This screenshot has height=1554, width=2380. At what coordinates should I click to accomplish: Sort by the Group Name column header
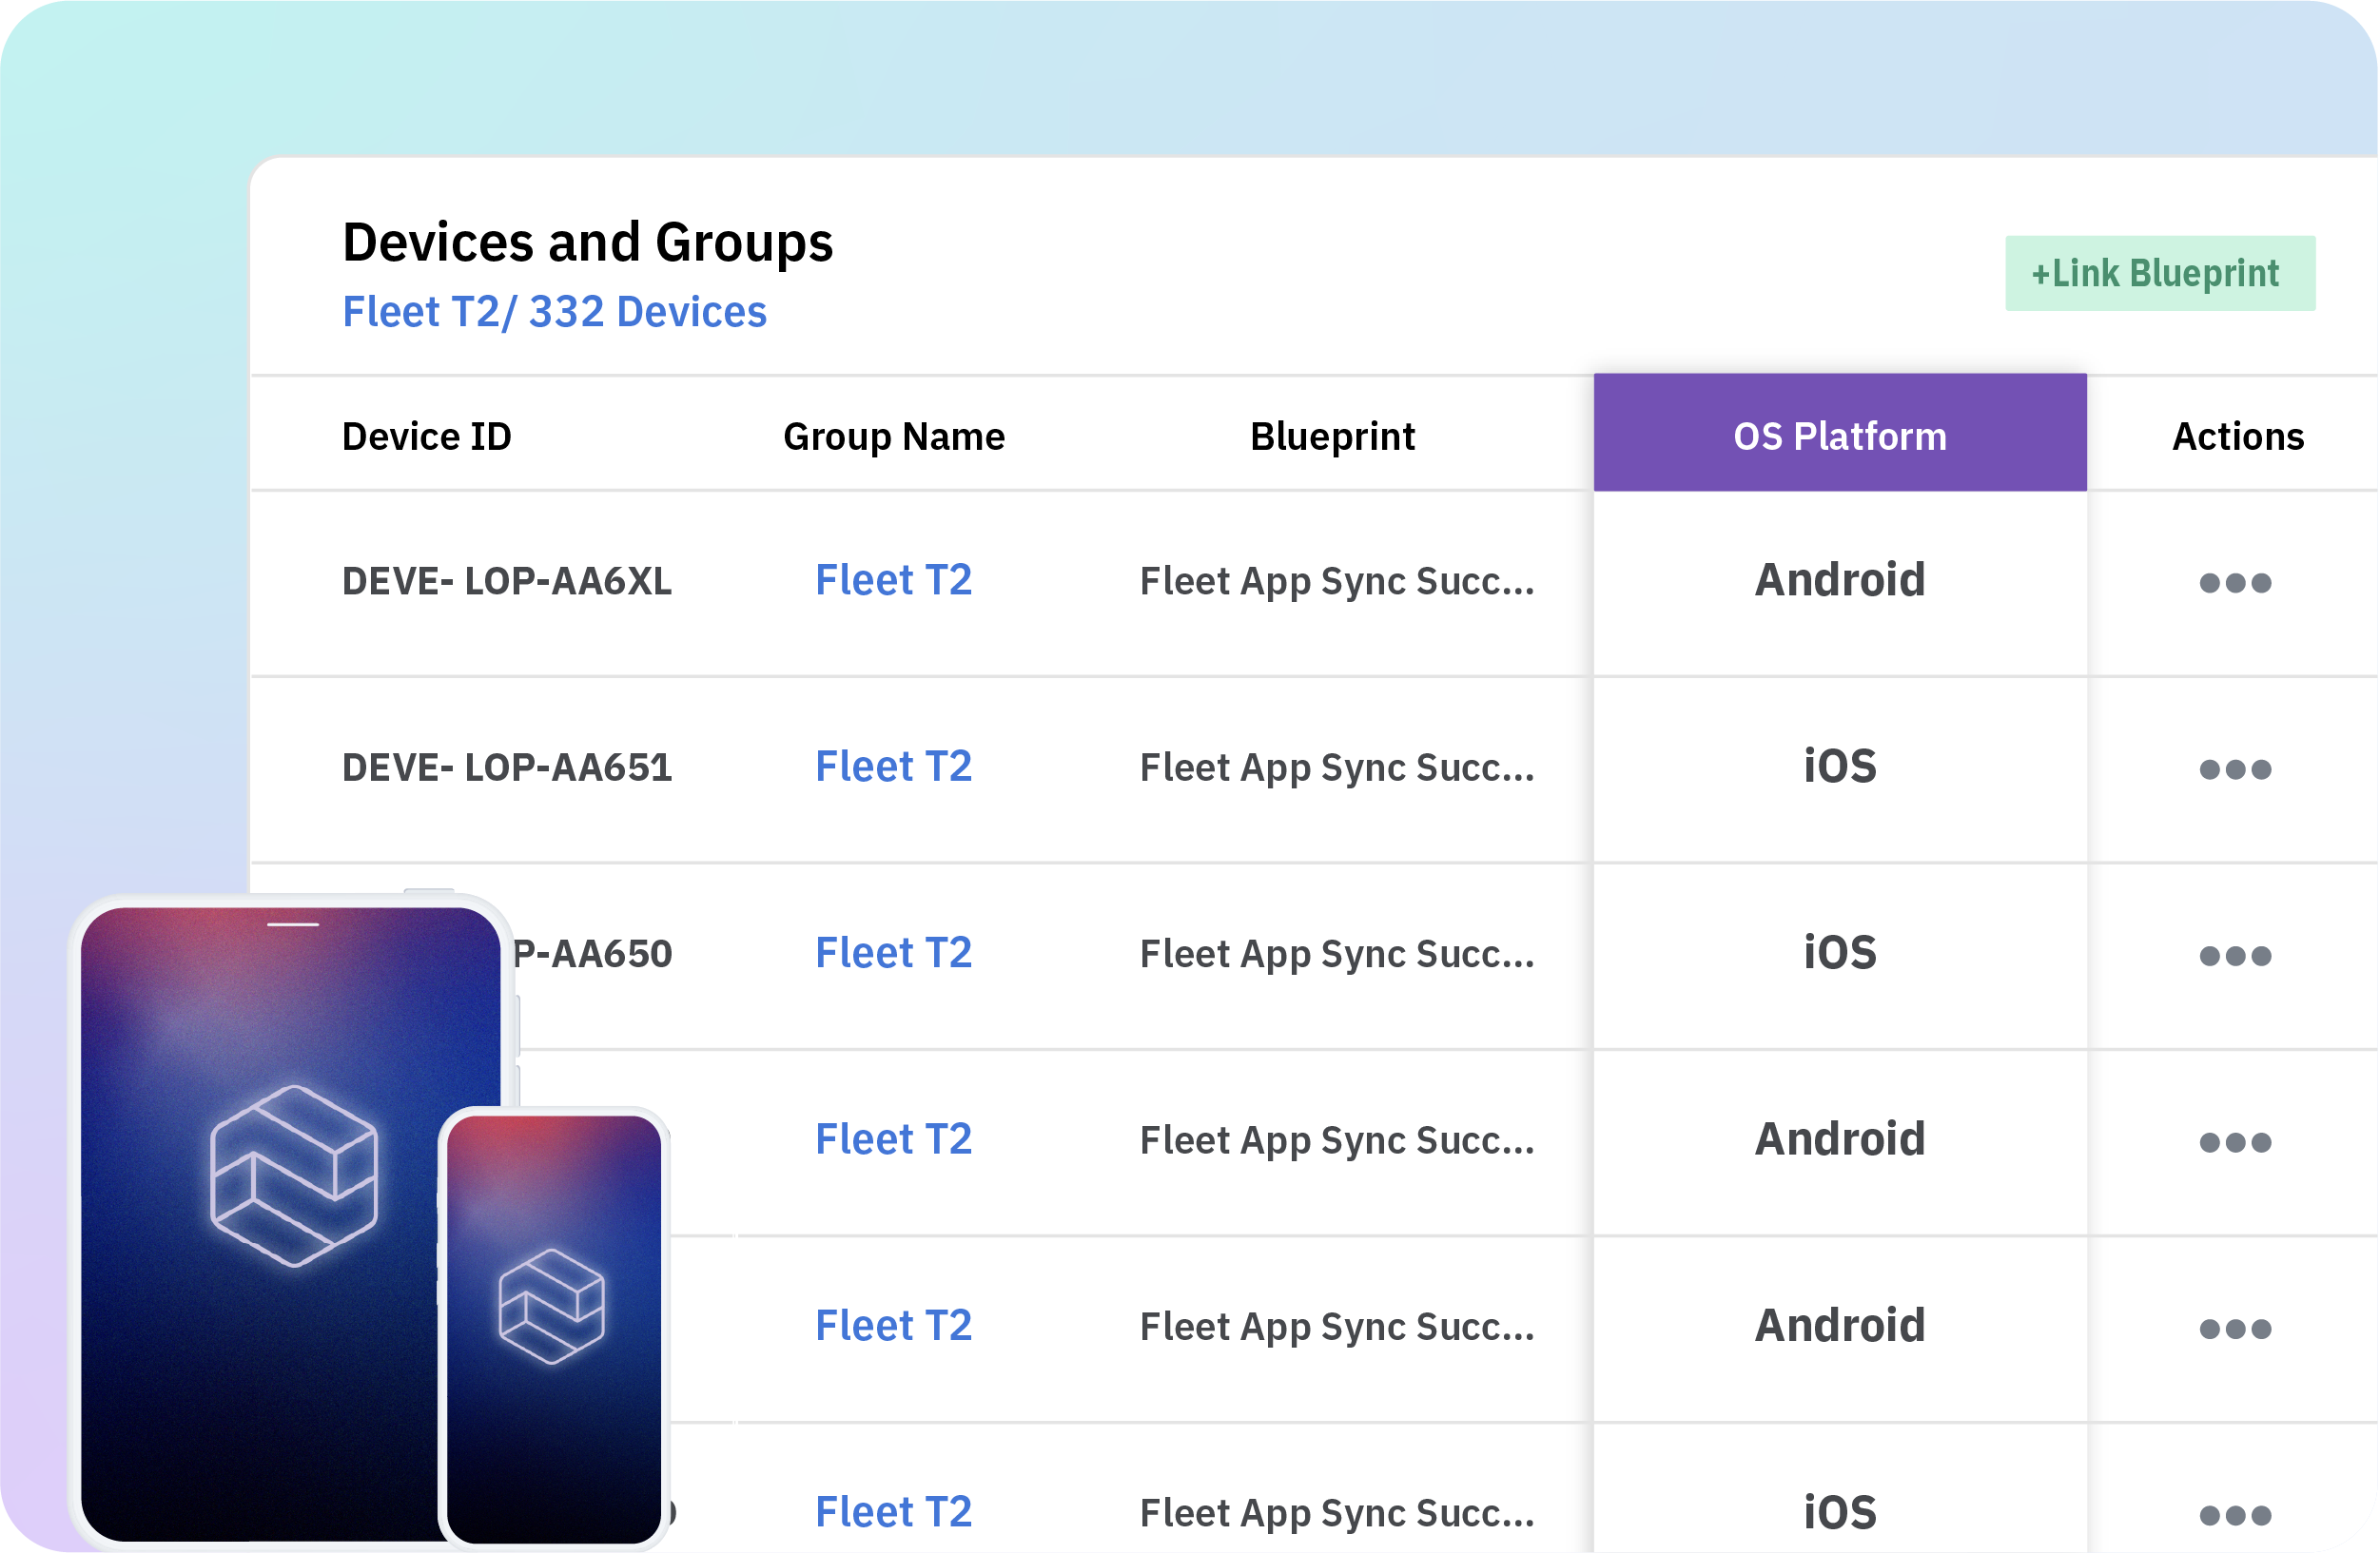click(x=893, y=434)
